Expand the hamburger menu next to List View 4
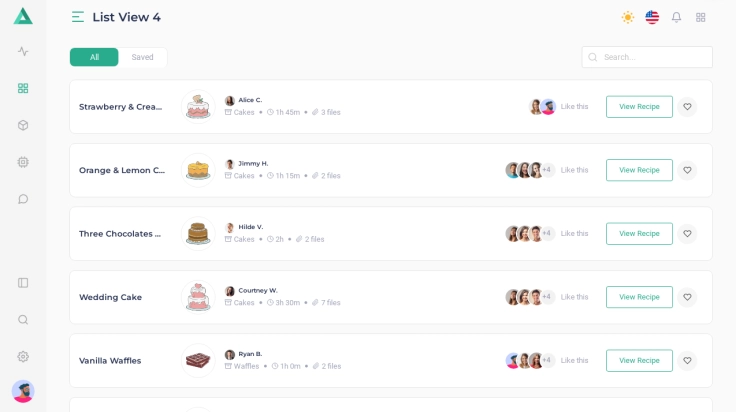The width and height of the screenshot is (736, 412). pyautogui.click(x=78, y=17)
